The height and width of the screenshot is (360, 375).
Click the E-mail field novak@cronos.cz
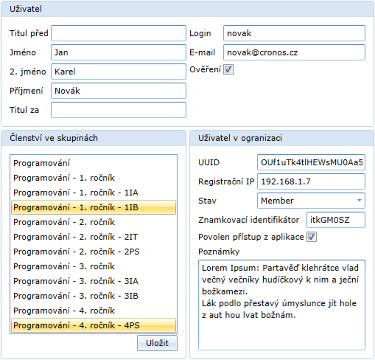coord(294,52)
